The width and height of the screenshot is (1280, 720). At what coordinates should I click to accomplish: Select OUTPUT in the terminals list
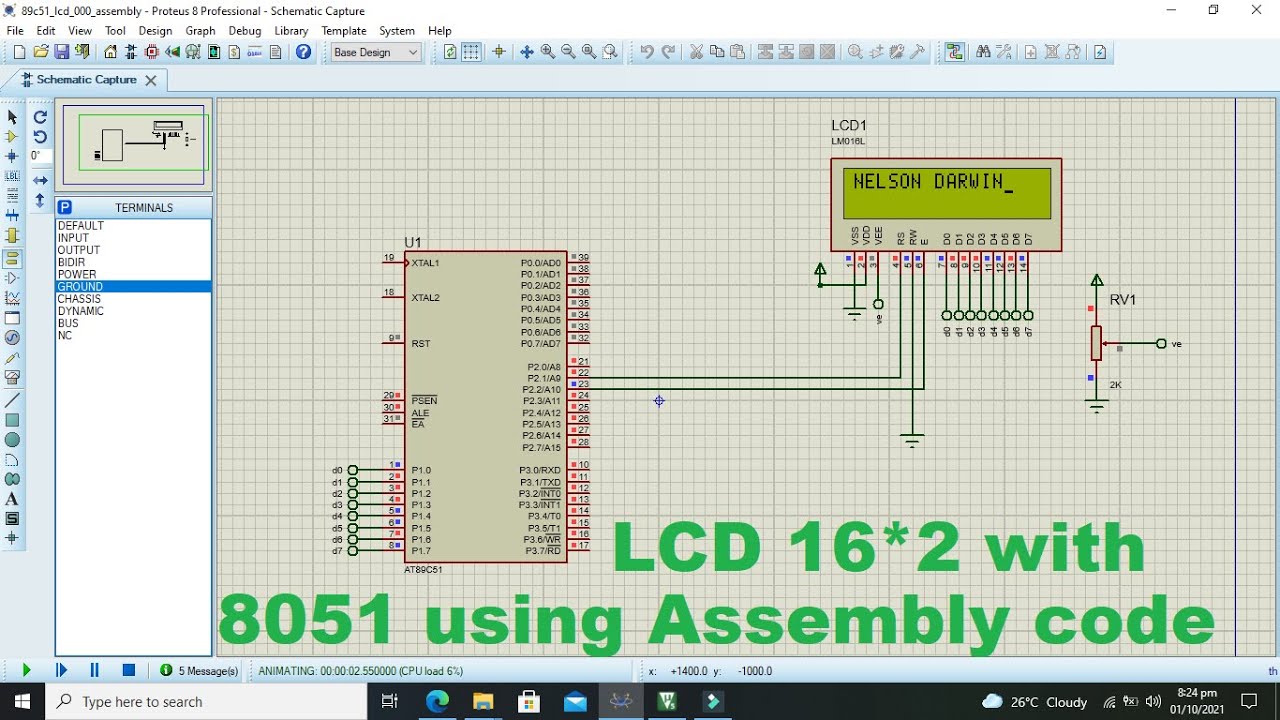[x=133, y=250]
